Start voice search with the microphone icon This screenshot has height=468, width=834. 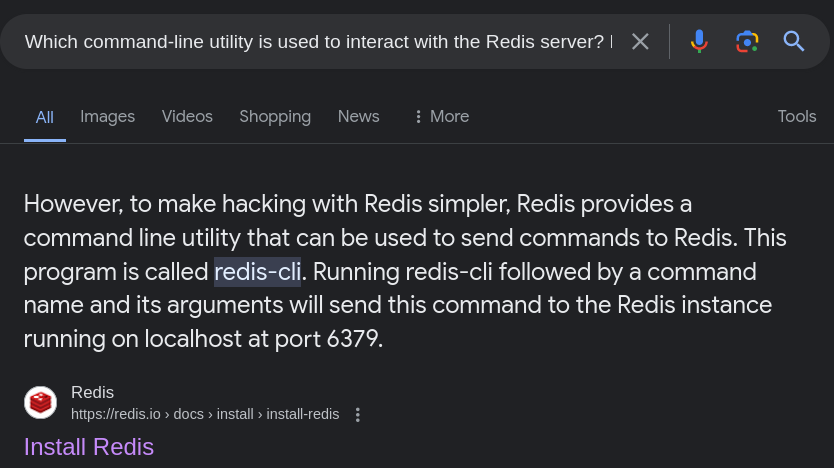[699, 41]
